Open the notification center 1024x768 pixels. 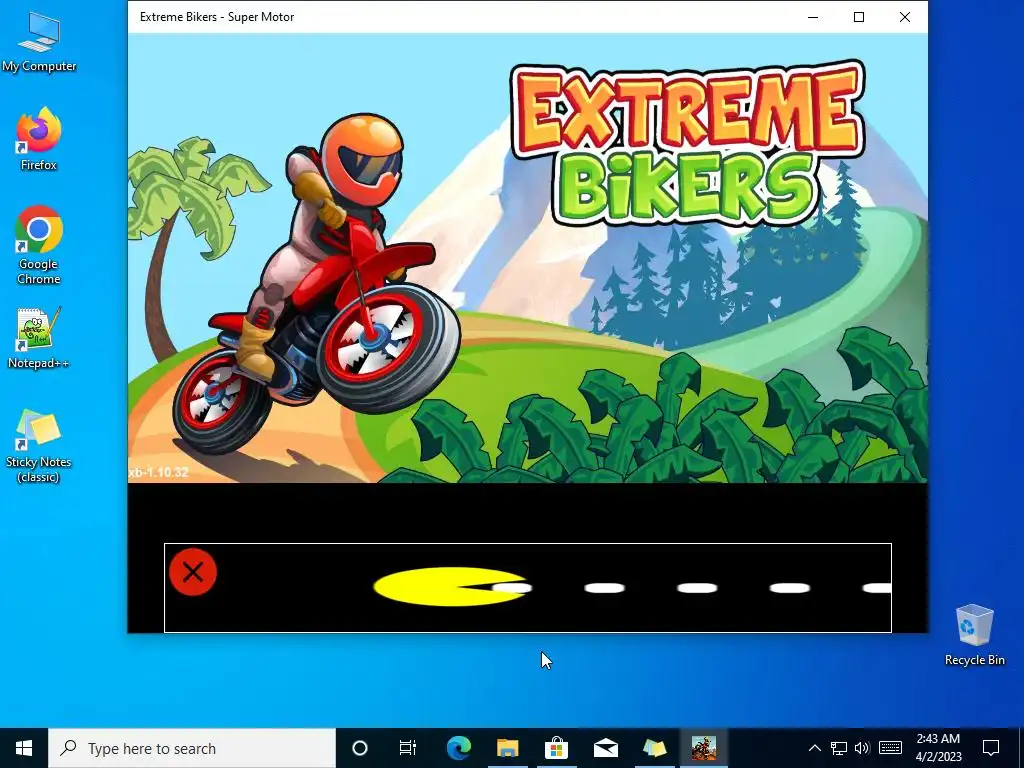tap(991, 748)
